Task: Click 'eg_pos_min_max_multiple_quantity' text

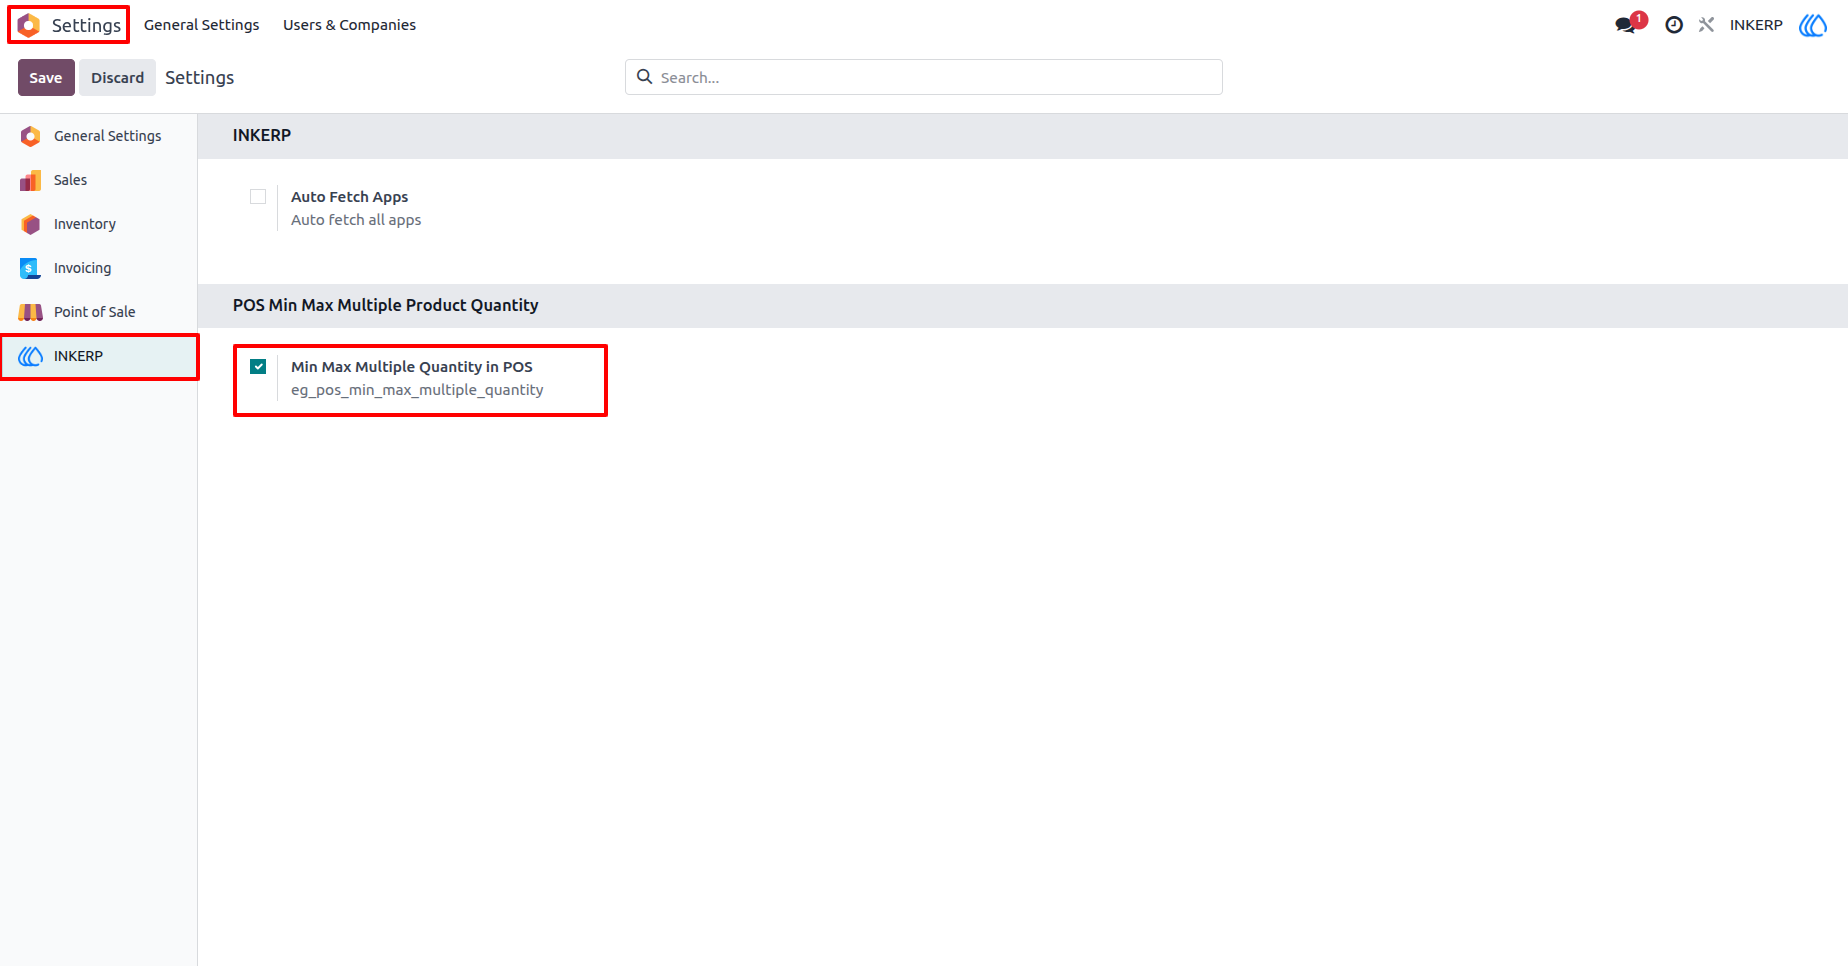Action: [x=417, y=390]
